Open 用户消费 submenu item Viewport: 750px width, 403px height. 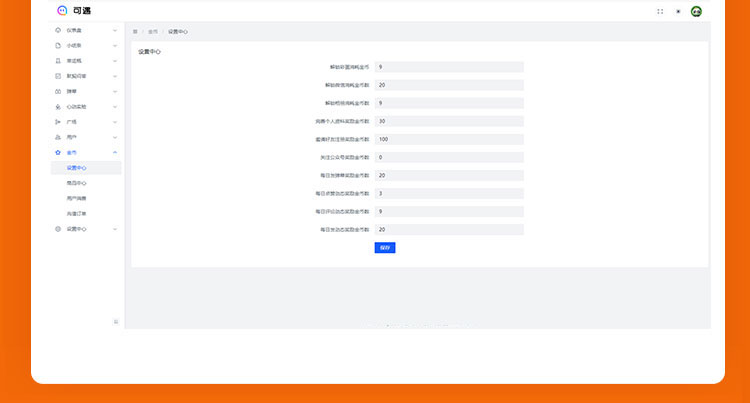coord(77,198)
